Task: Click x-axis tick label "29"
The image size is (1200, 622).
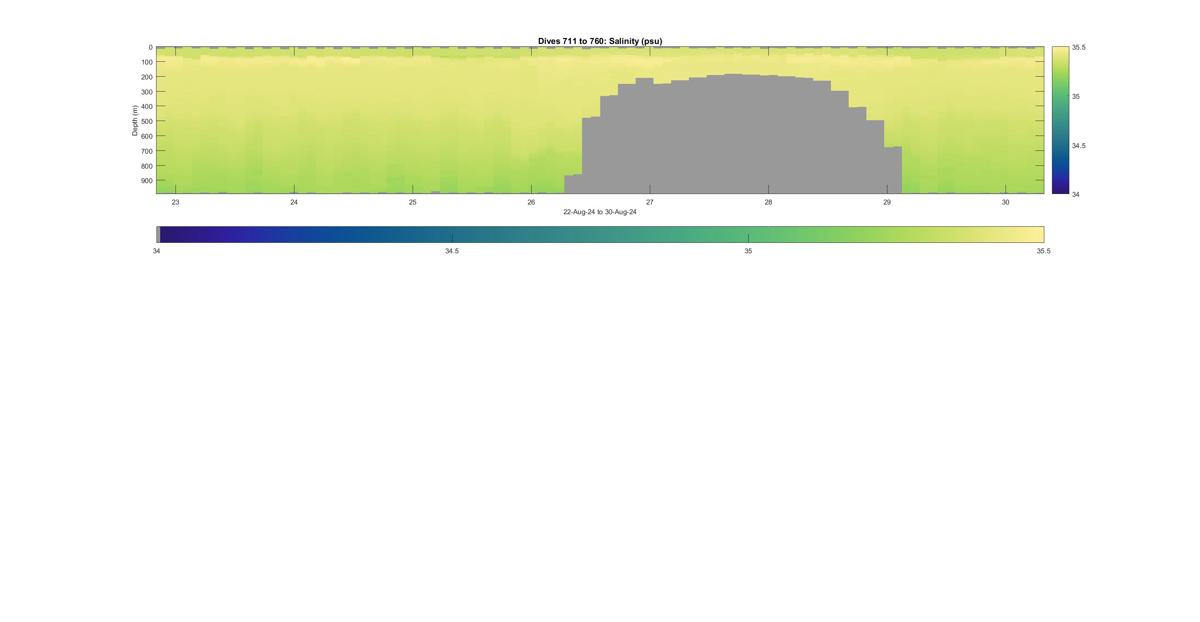Action: click(887, 202)
